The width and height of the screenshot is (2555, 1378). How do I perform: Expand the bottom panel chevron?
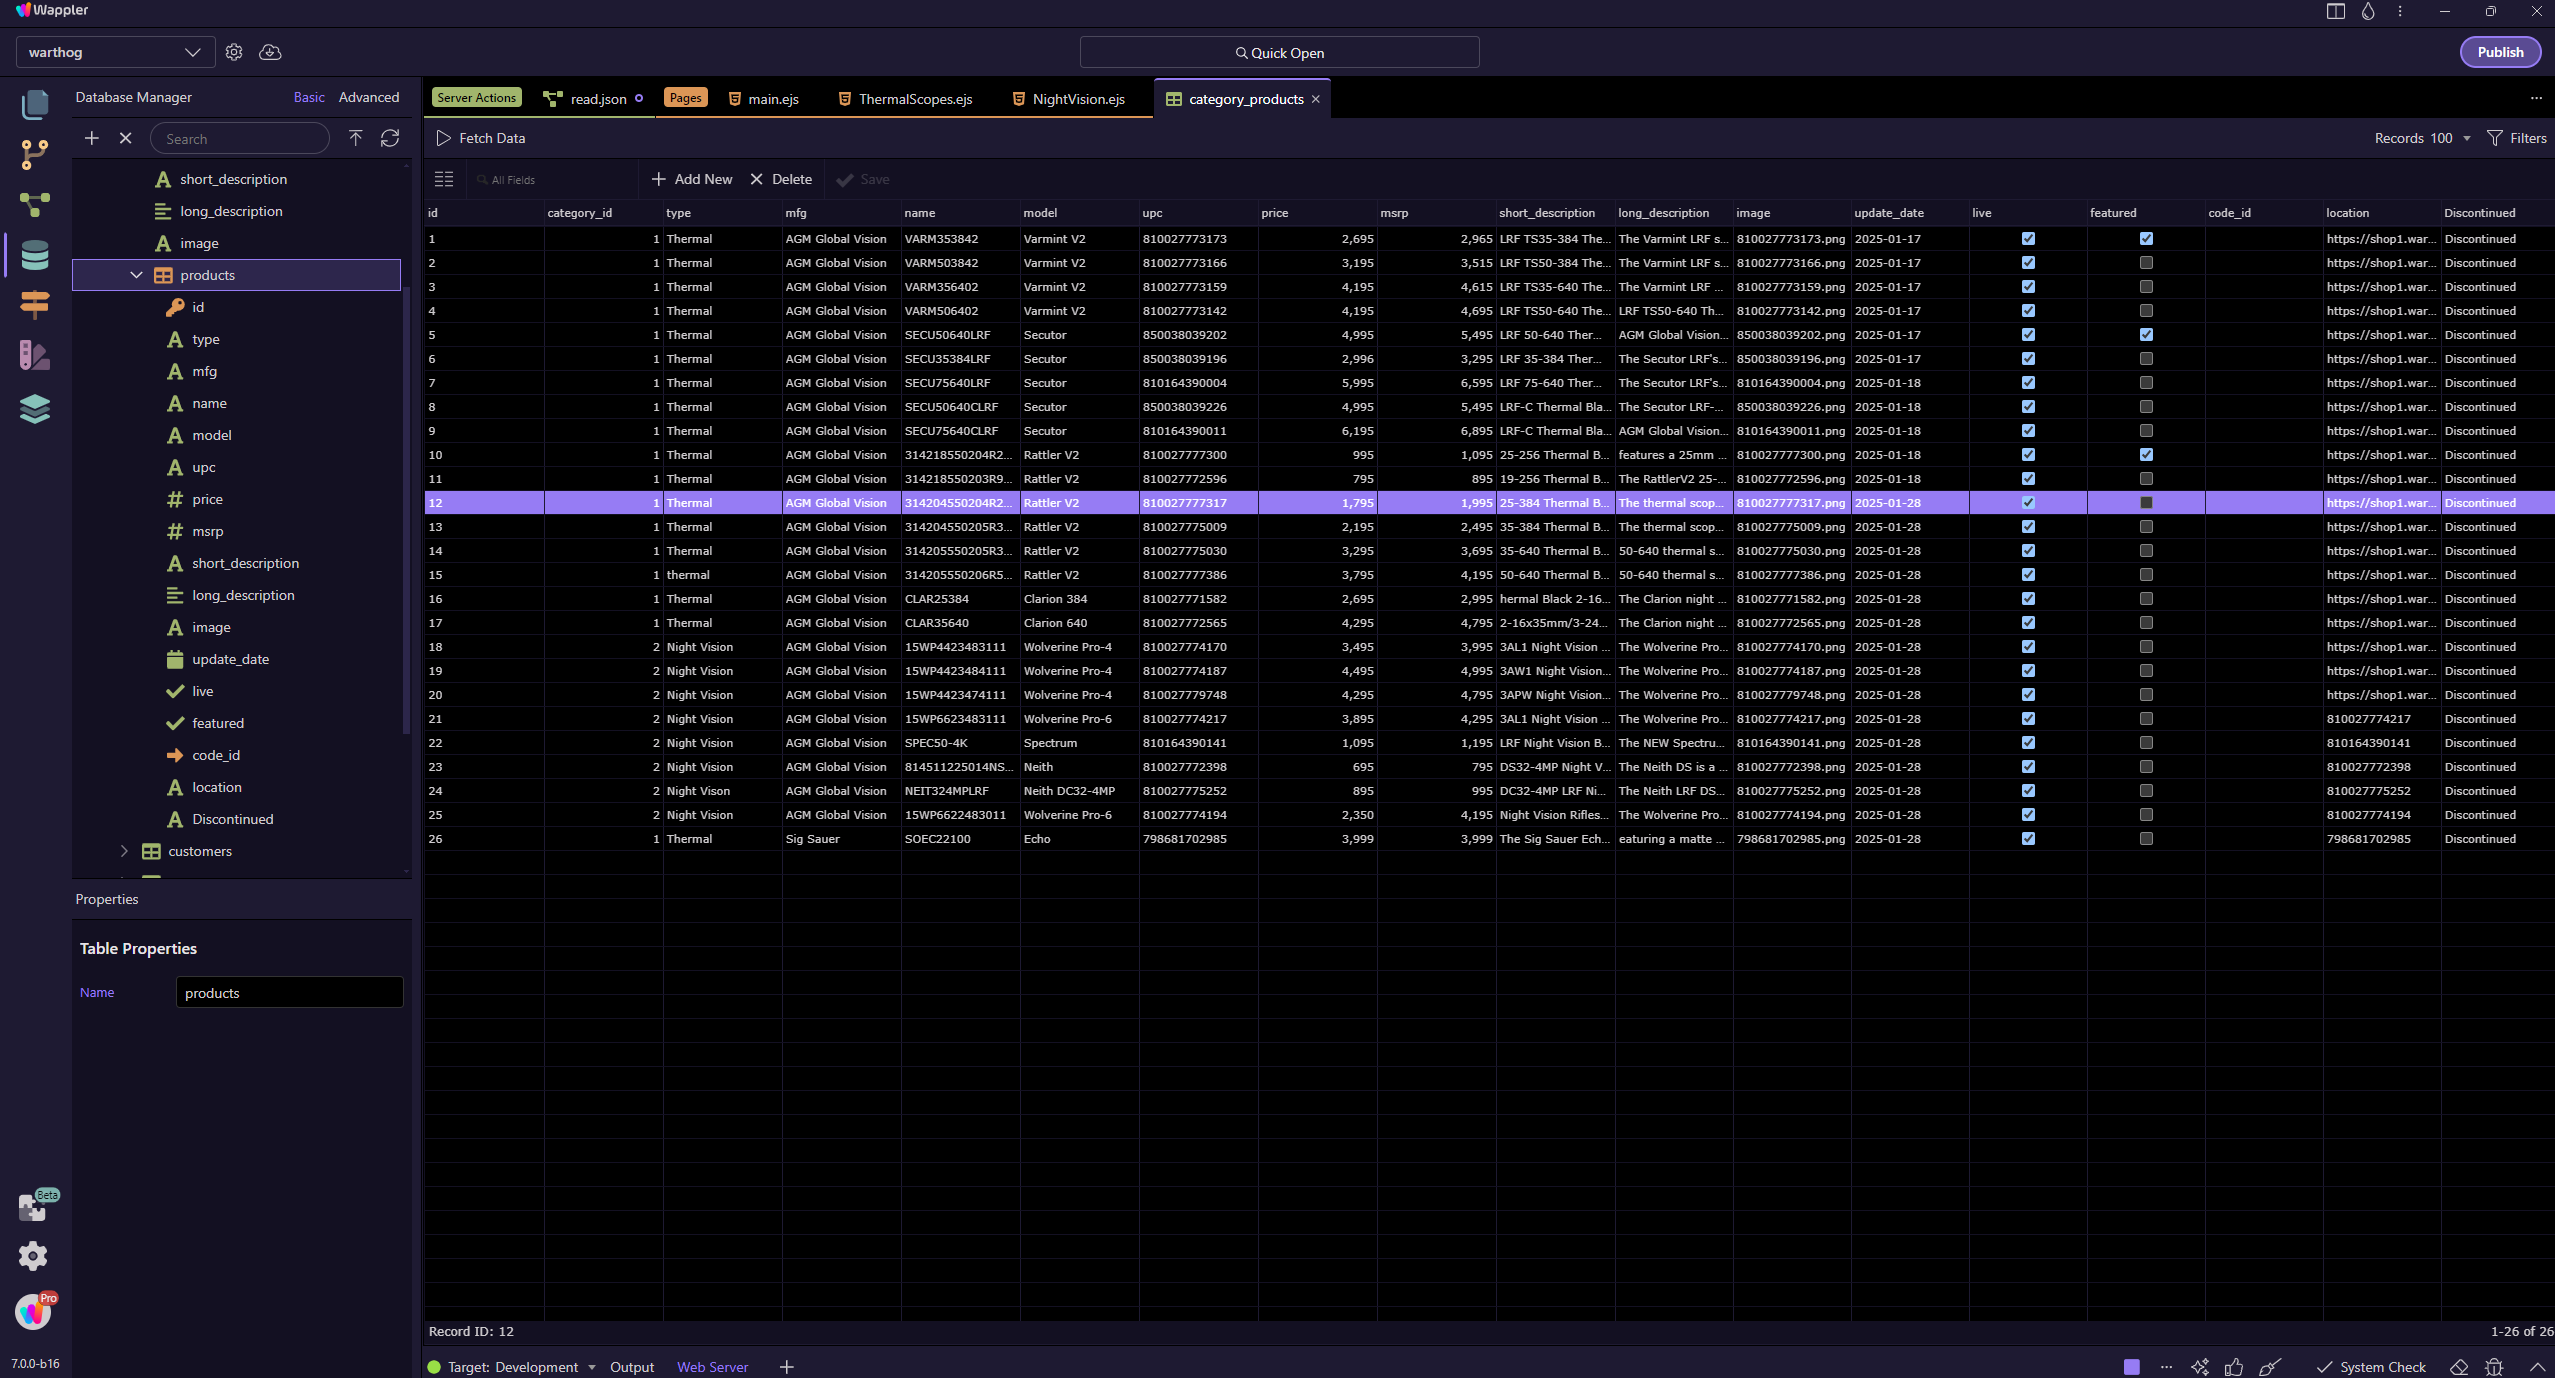coord(2537,1366)
